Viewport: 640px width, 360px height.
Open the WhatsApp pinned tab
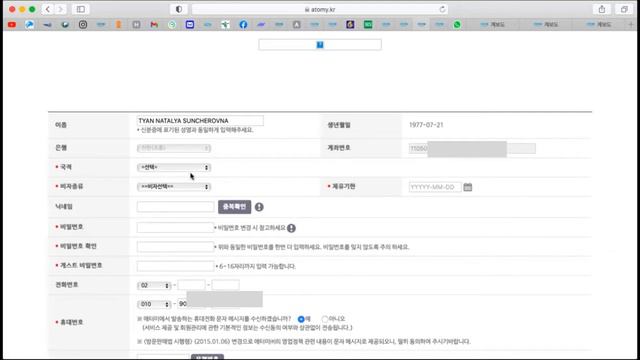tap(457, 24)
